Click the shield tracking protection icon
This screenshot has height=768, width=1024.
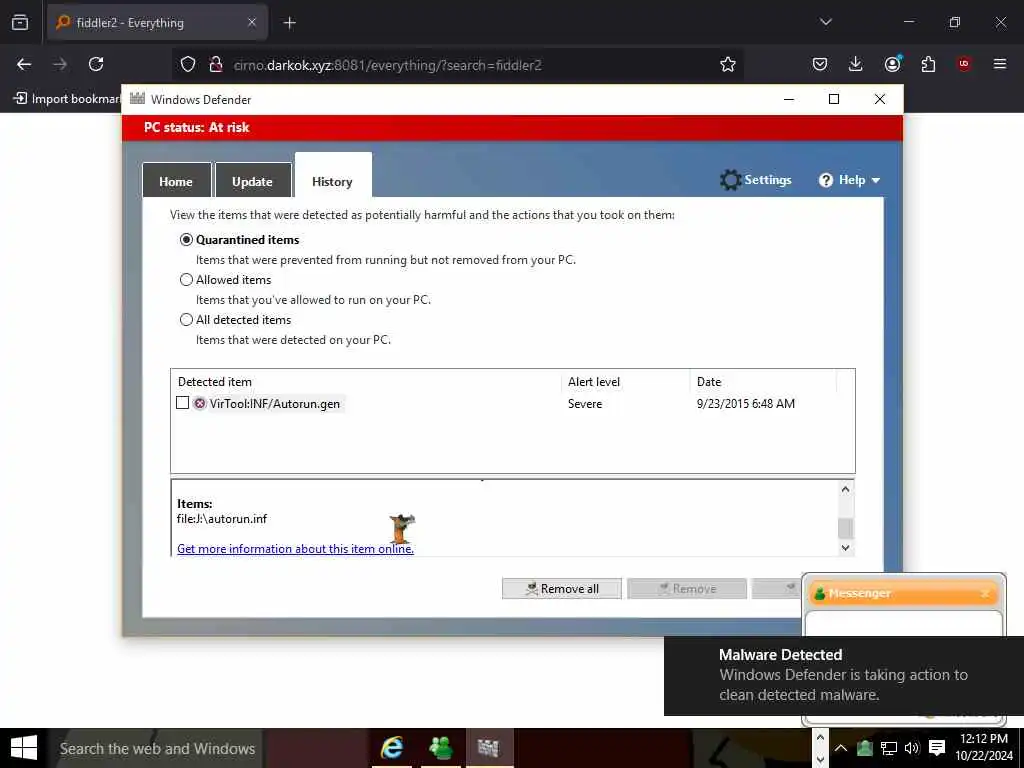tap(188, 64)
